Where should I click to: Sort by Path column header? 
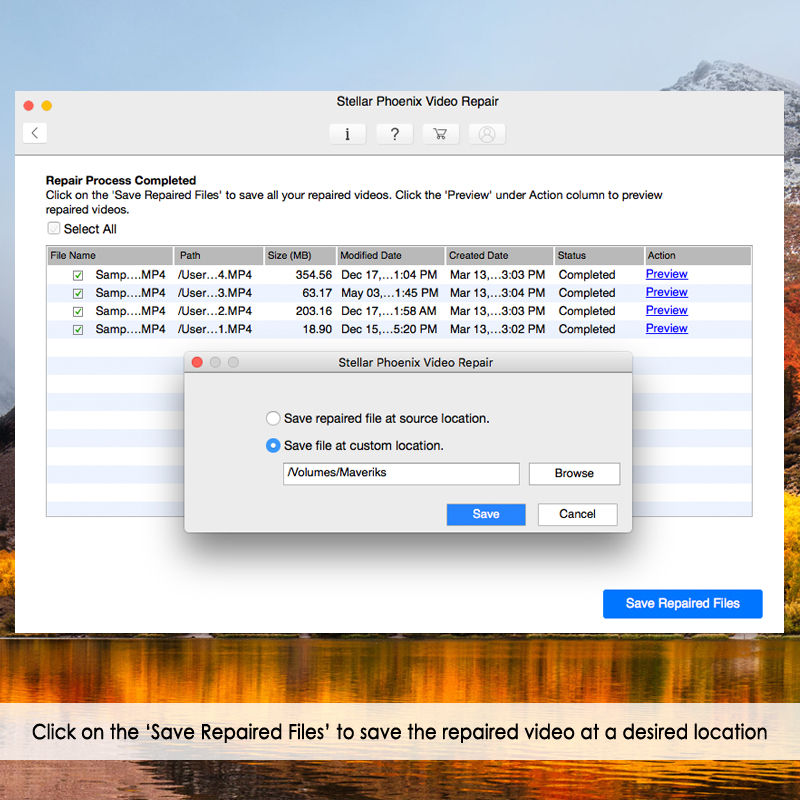[219, 256]
